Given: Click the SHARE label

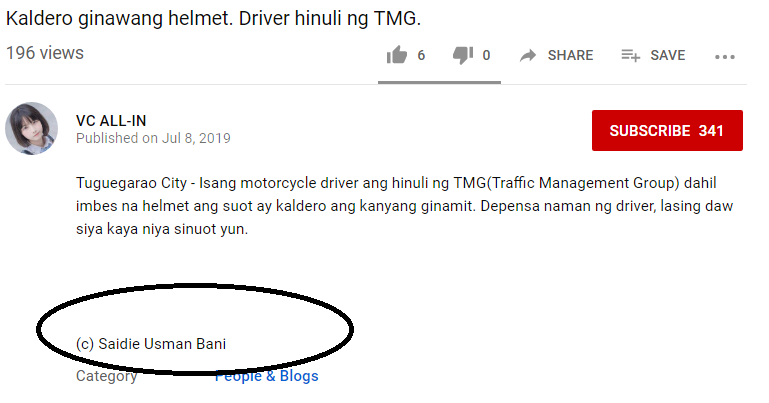Looking at the screenshot, I should coord(570,55).
